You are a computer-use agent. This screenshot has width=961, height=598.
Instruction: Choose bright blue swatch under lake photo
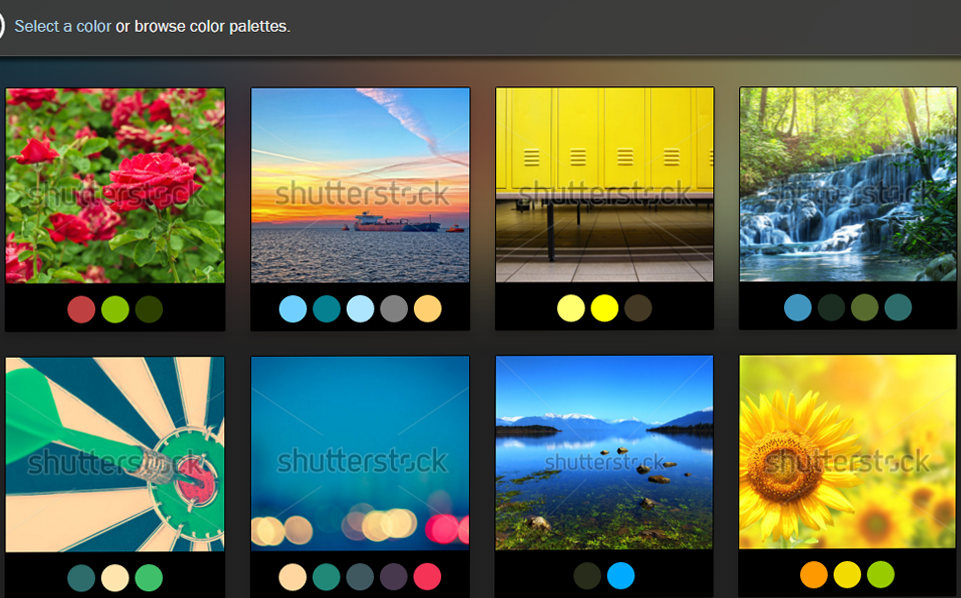click(x=621, y=576)
